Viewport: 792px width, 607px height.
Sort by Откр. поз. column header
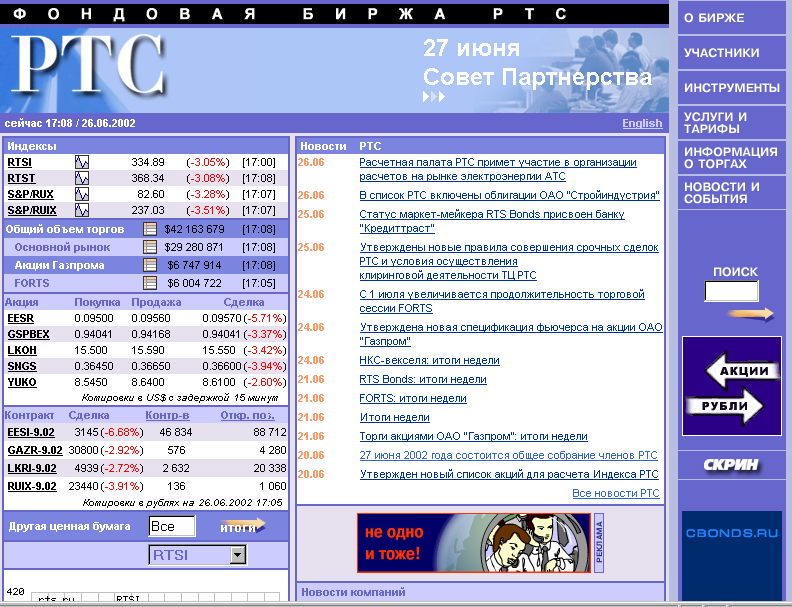point(248,415)
